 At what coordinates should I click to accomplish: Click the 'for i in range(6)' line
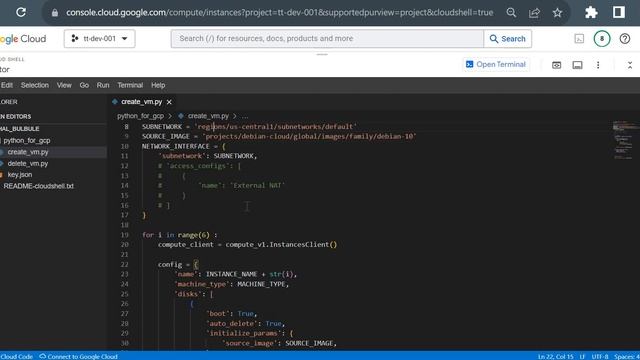tap(180, 235)
